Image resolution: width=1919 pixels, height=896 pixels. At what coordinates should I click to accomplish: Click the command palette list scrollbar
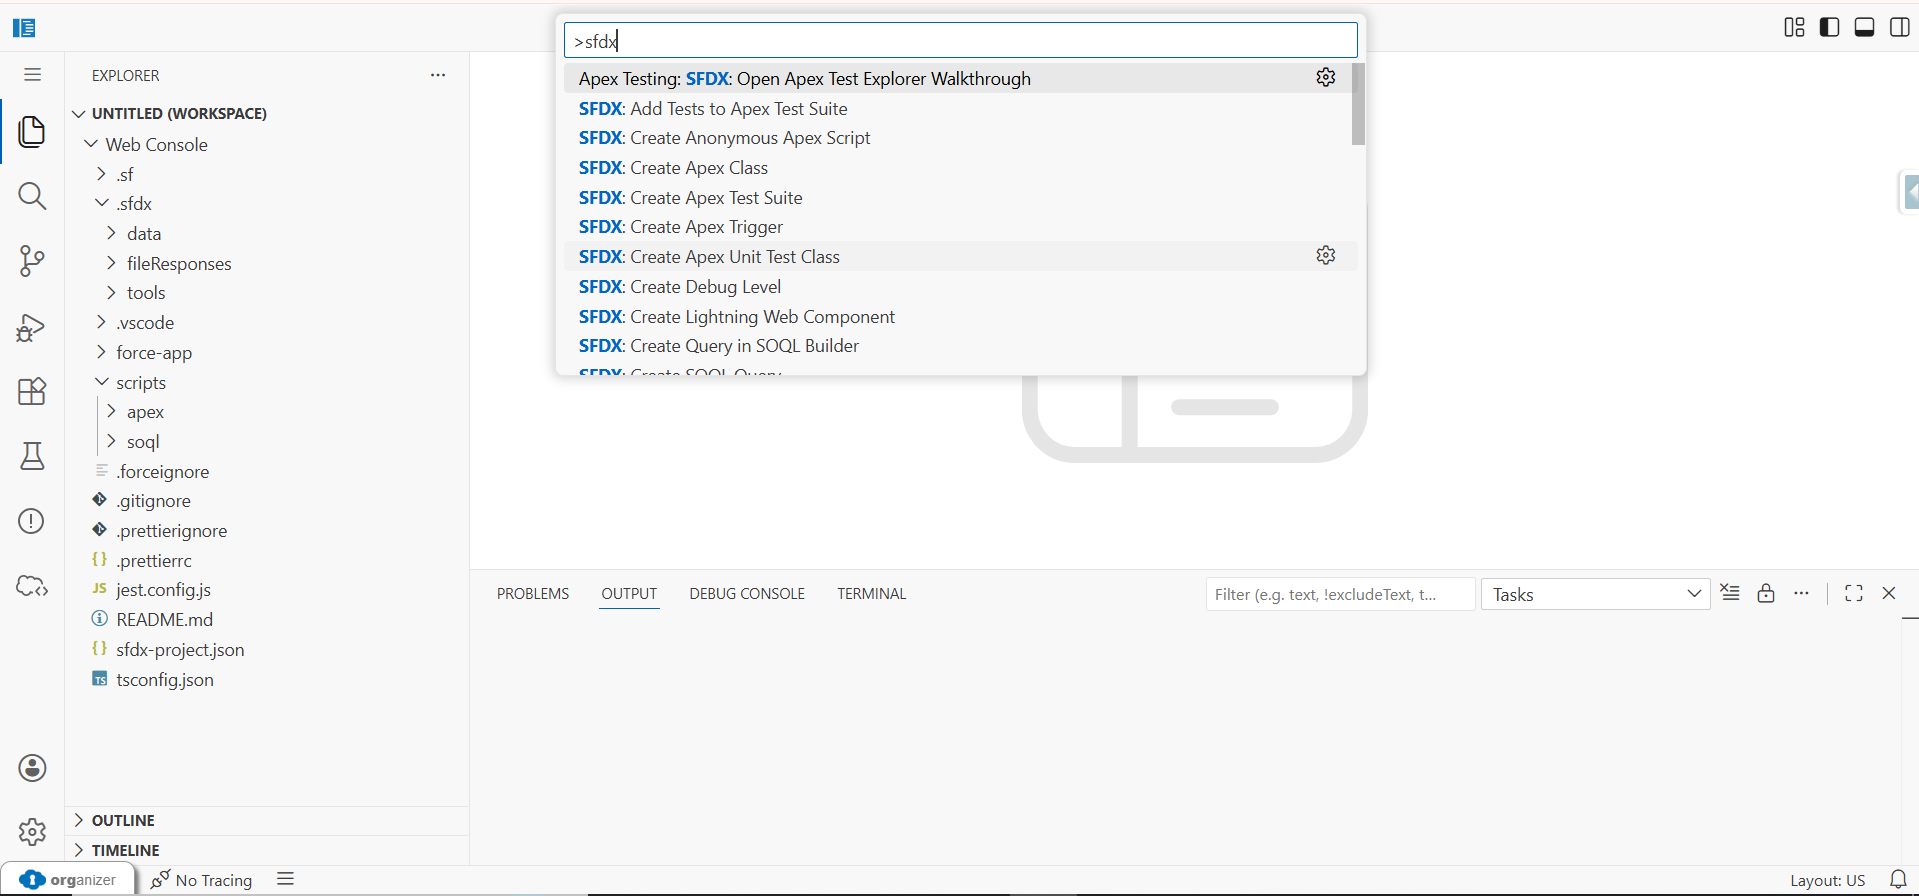coord(1358,104)
